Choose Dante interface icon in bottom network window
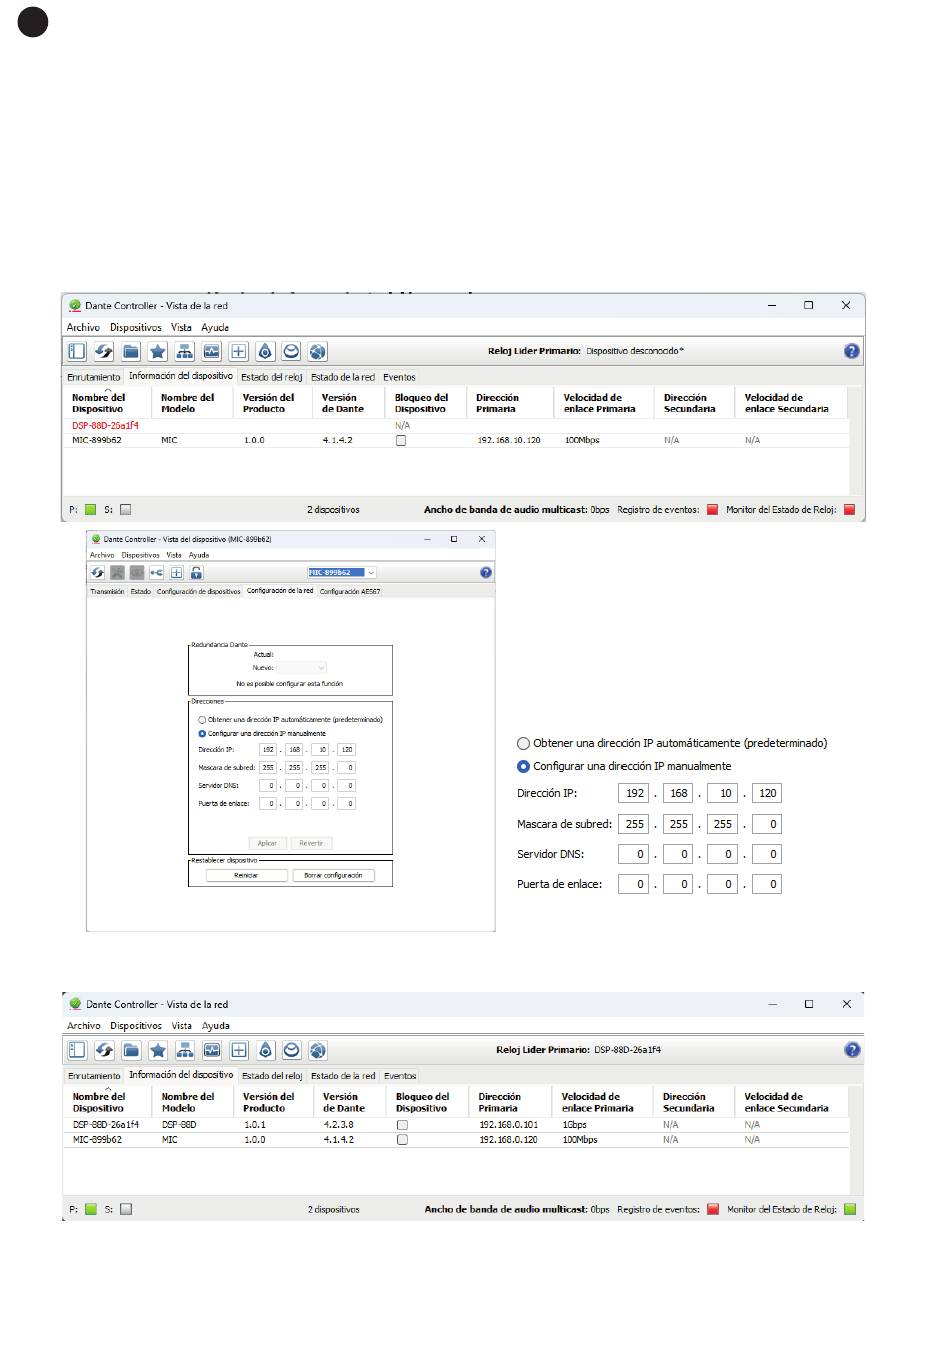Image resolution: width=950 pixels, height=1369 pixels. tap(185, 1050)
